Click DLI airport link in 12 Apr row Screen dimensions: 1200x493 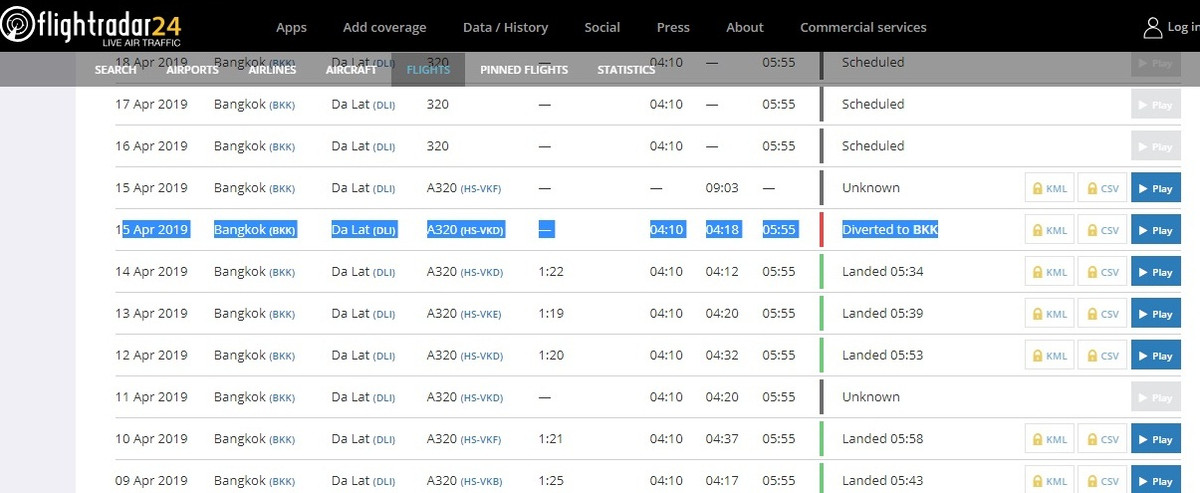click(x=384, y=356)
